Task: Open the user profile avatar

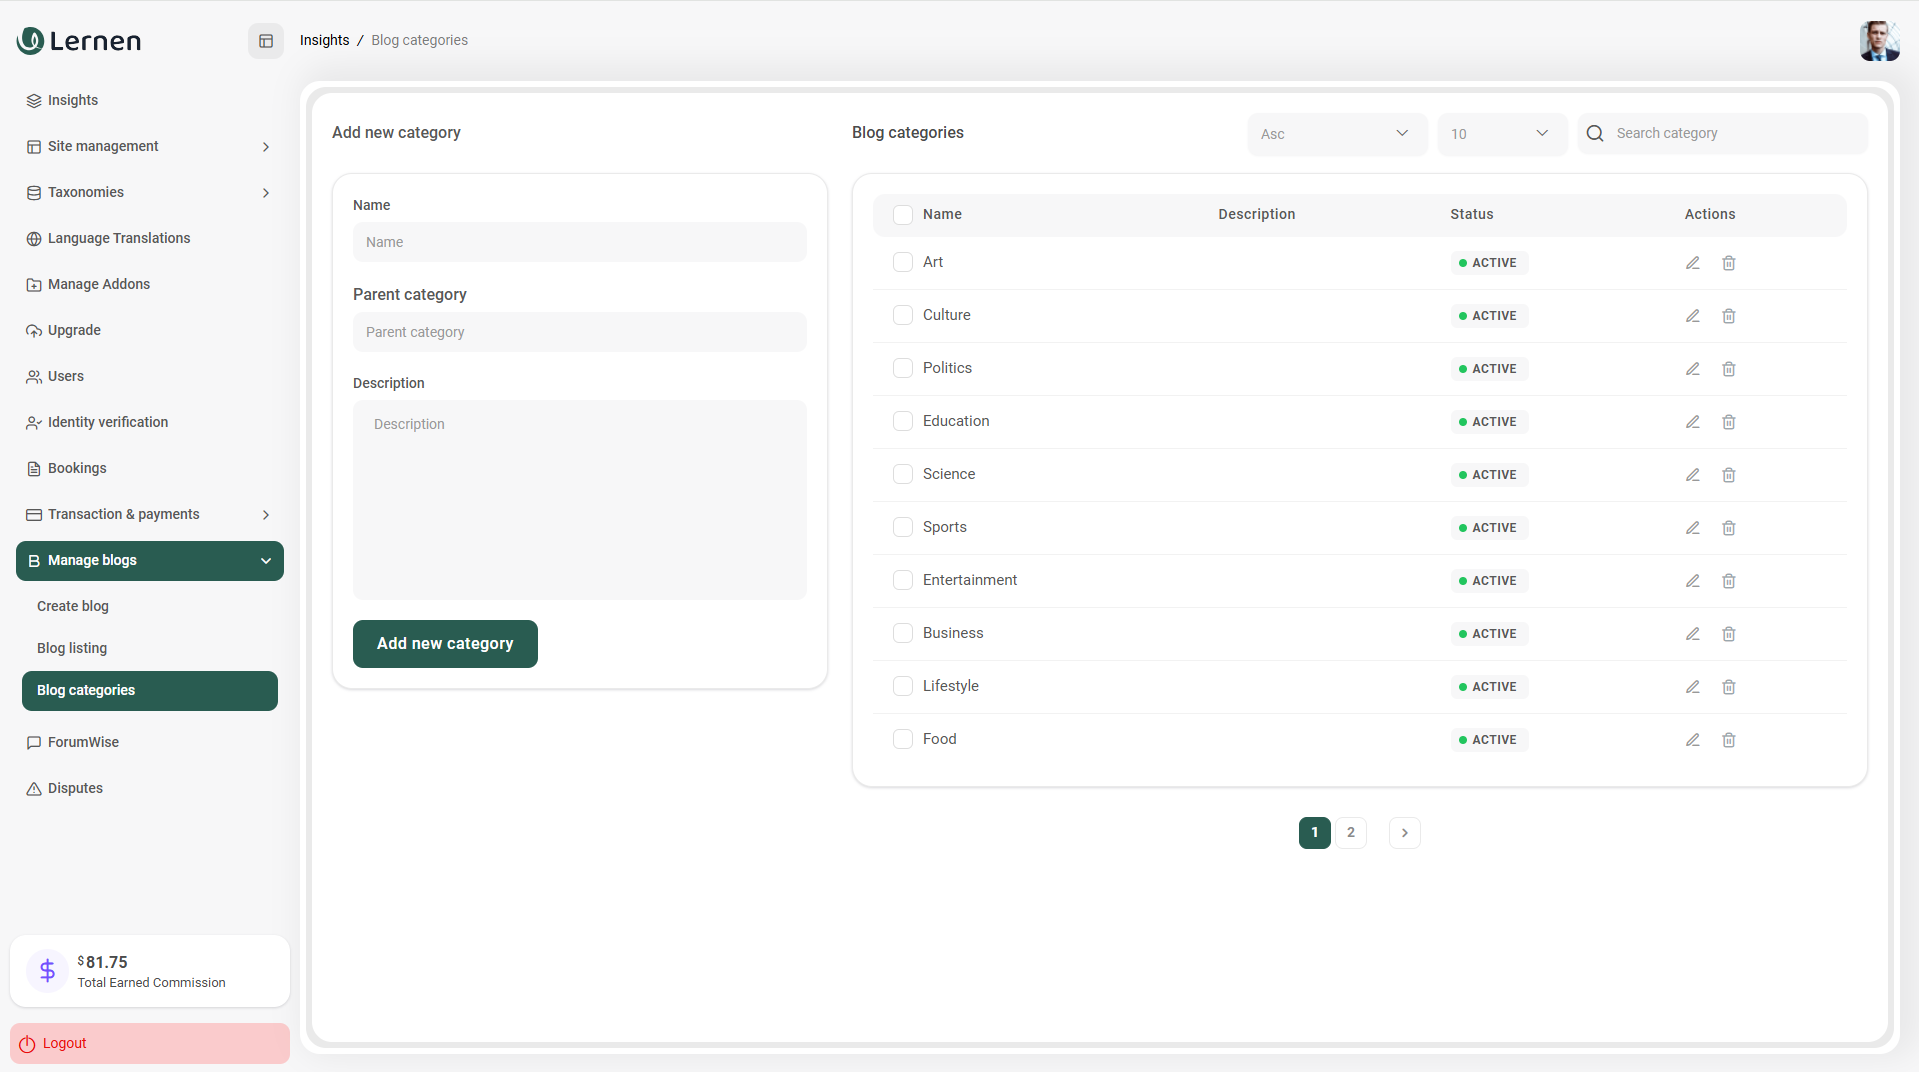Action: pyautogui.click(x=1878, y=41)
